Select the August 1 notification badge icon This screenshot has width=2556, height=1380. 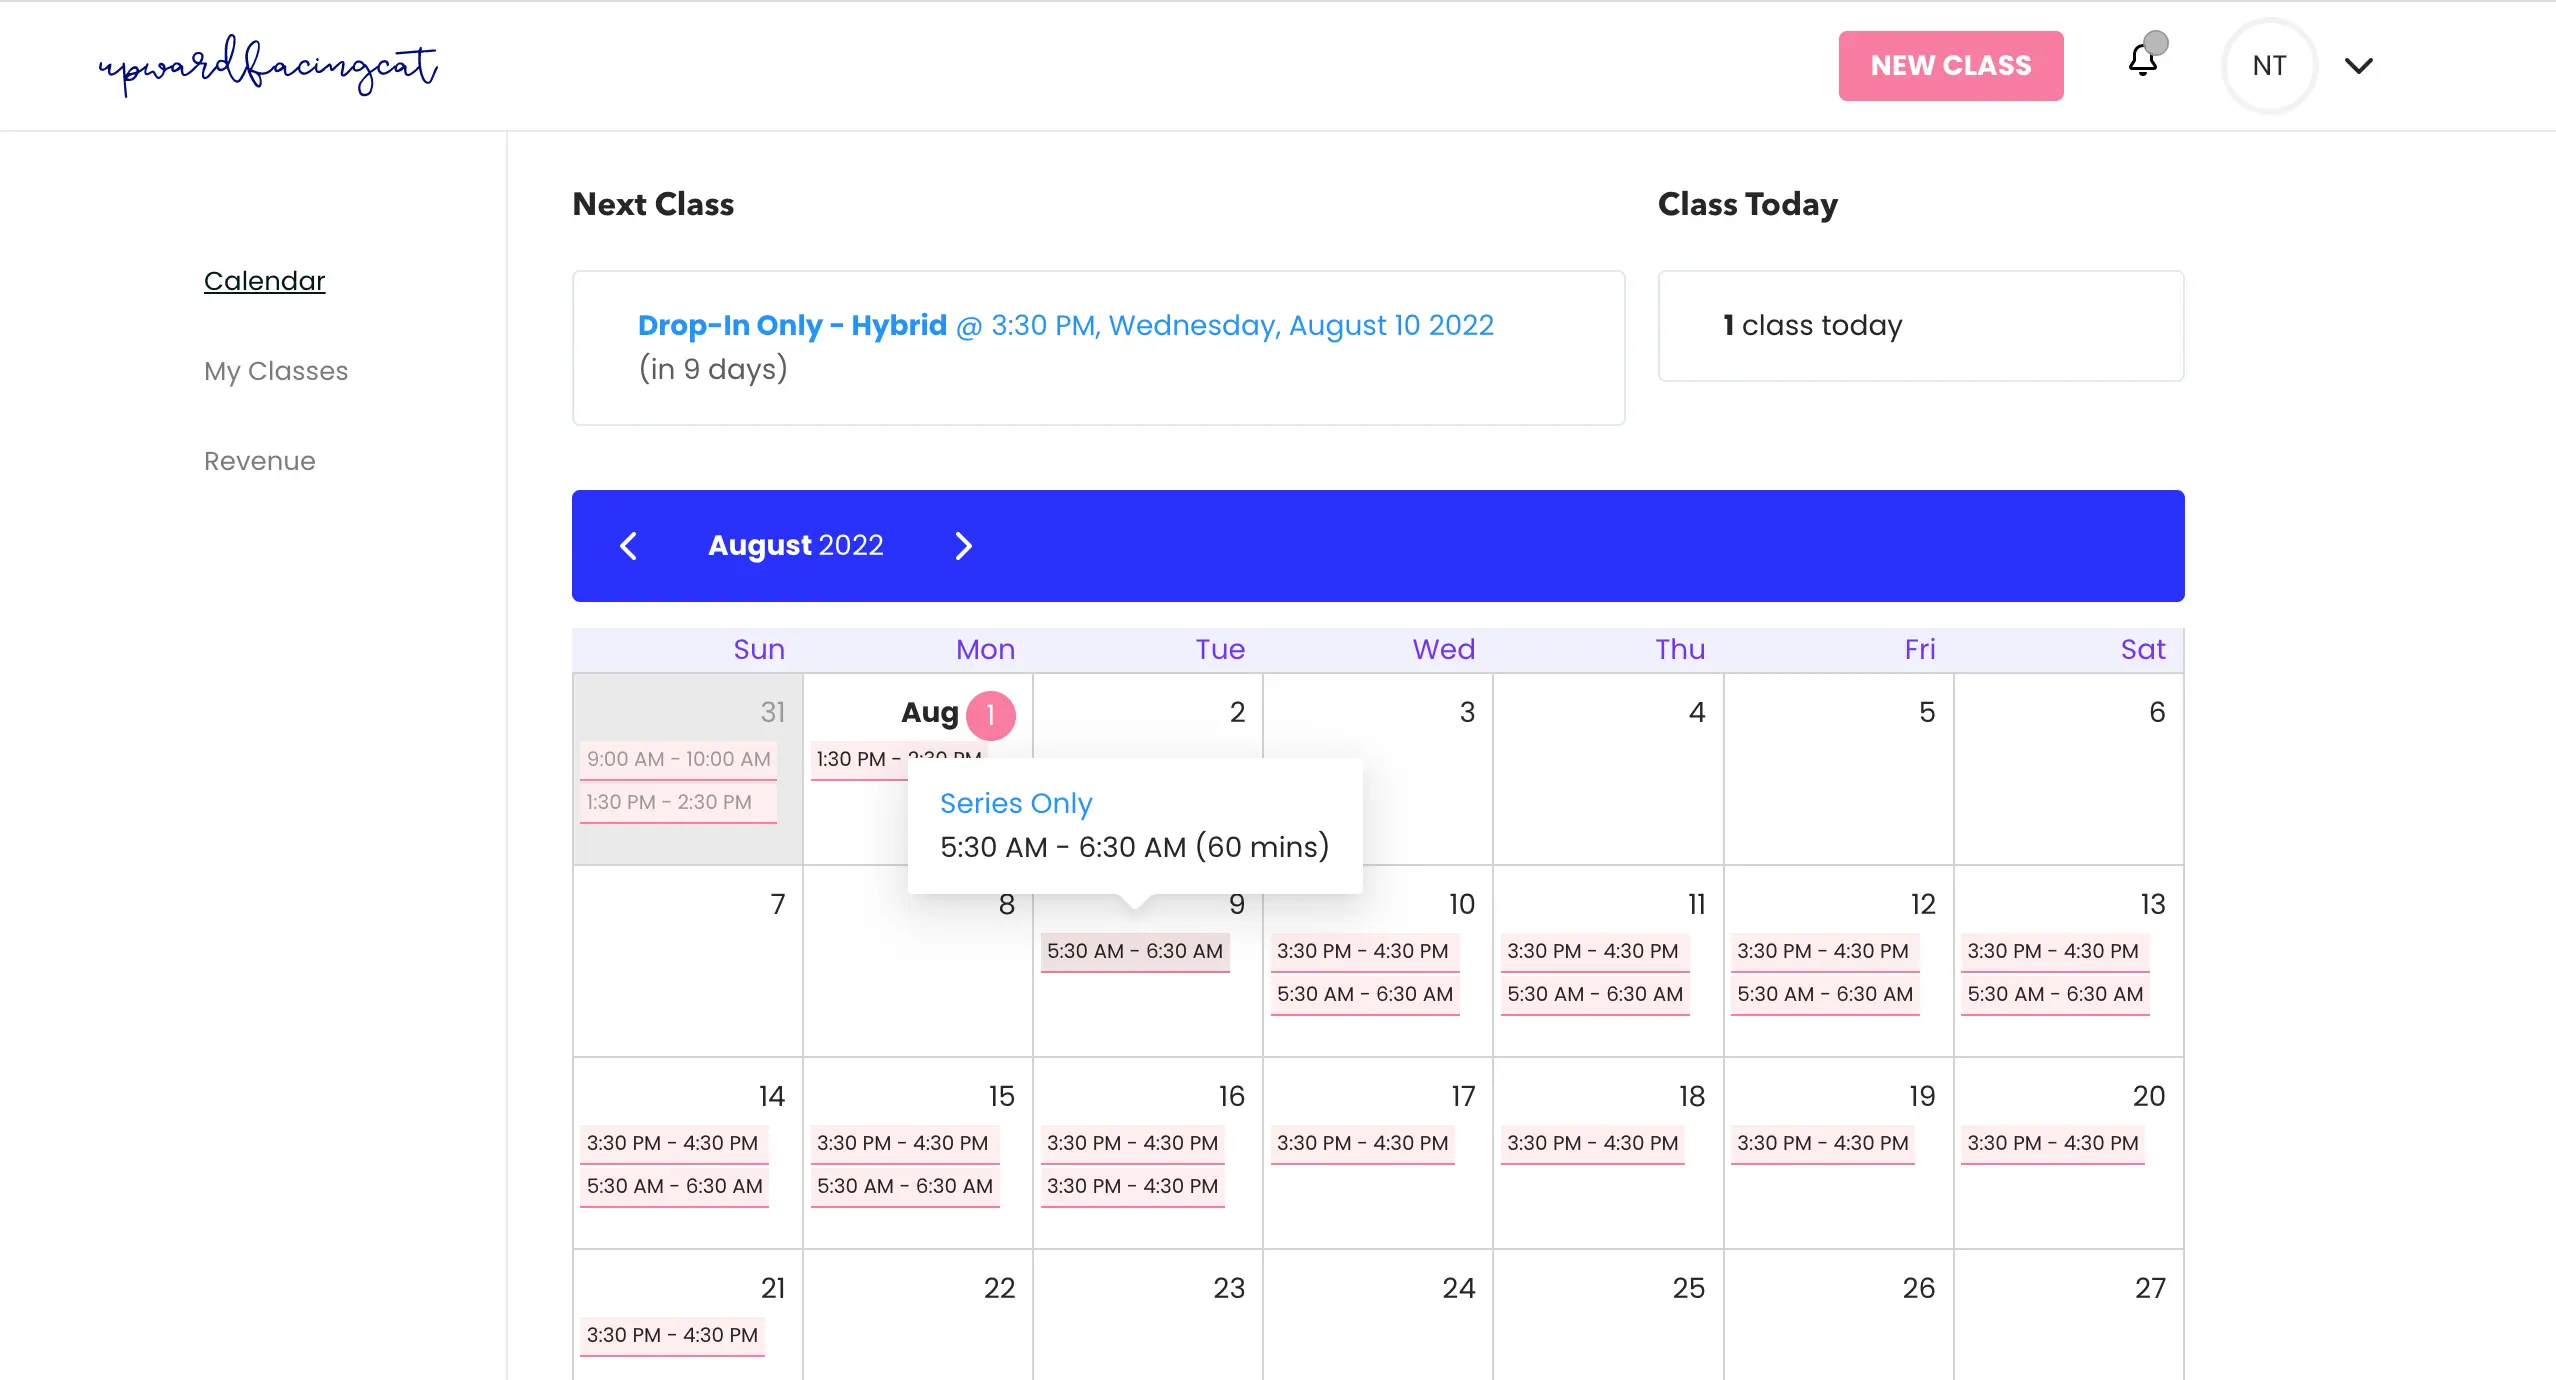click(989, 714)
